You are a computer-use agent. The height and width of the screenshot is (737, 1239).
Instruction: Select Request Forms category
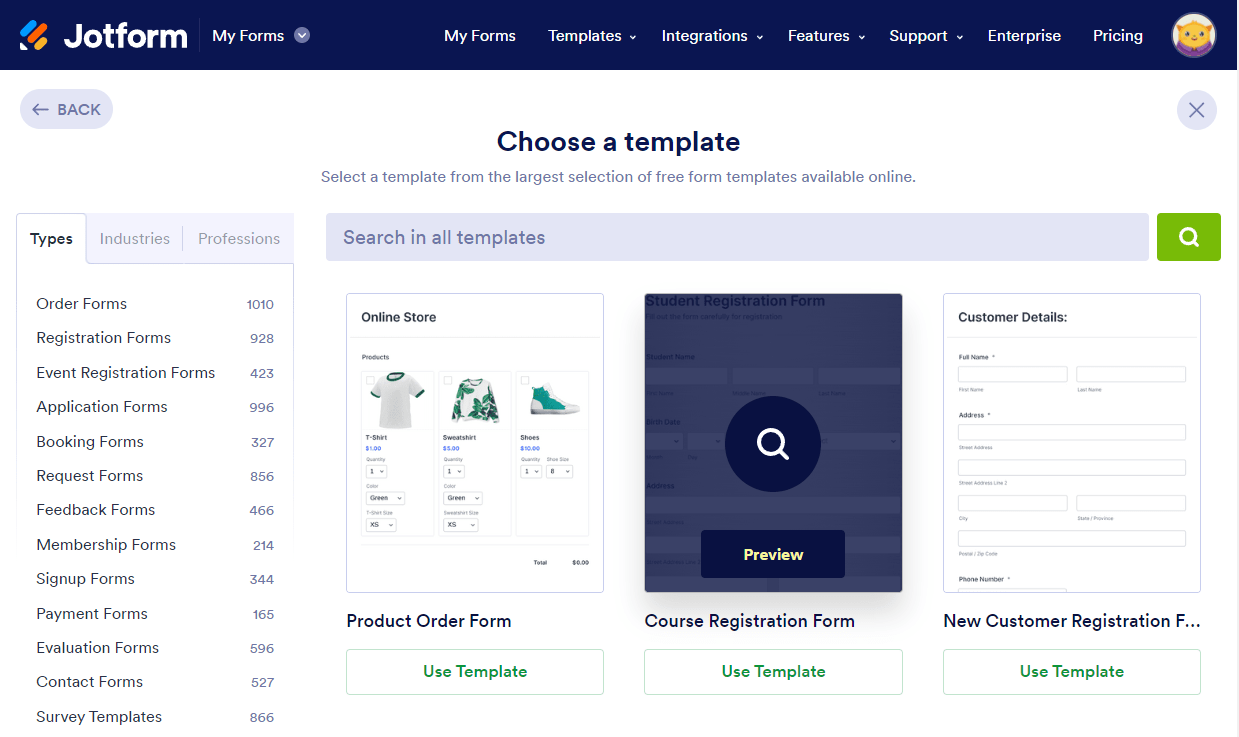click(155, 476)
